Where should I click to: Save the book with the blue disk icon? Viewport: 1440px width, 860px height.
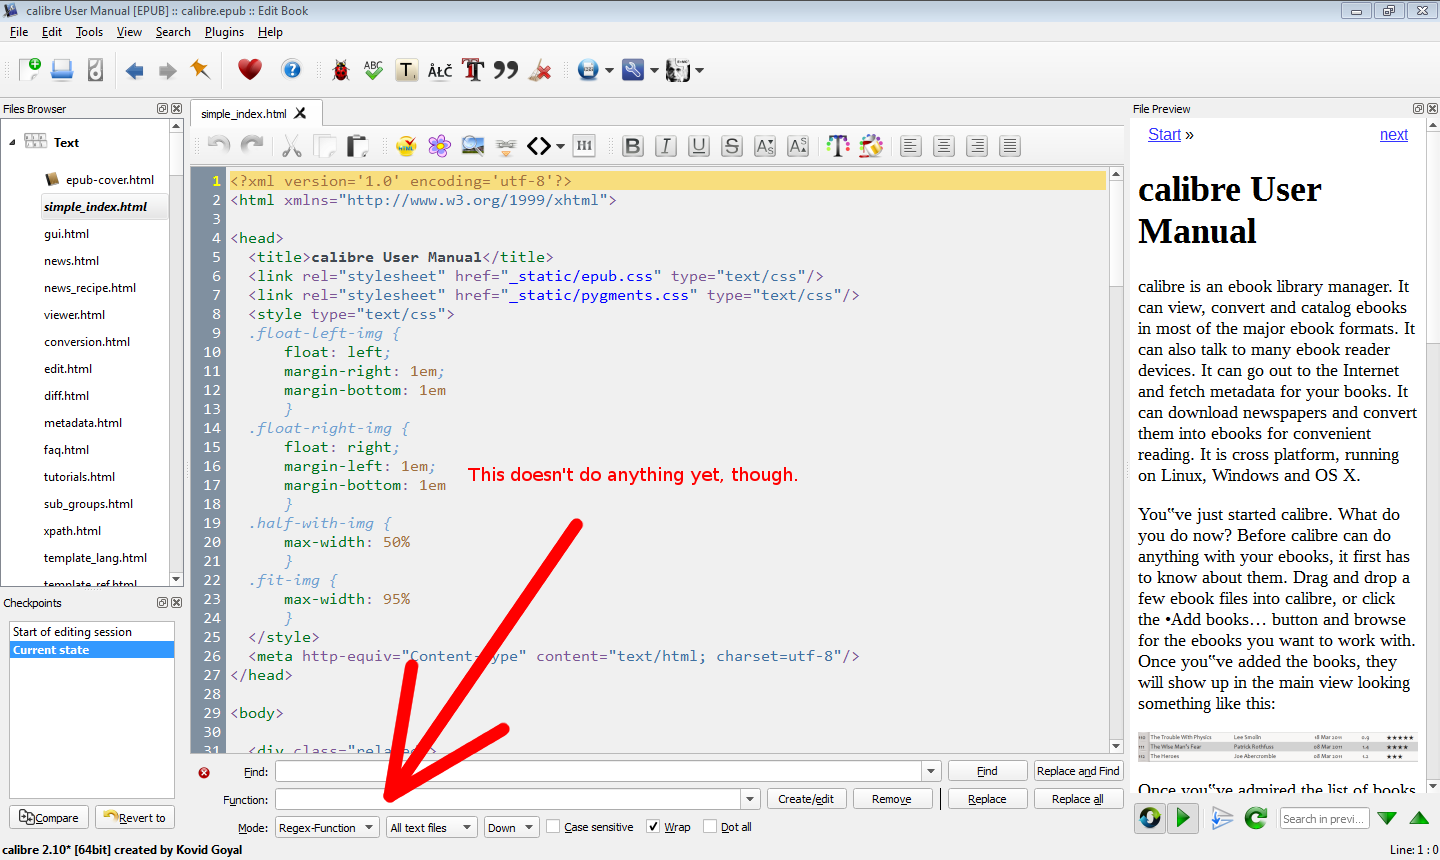point(62,69)
